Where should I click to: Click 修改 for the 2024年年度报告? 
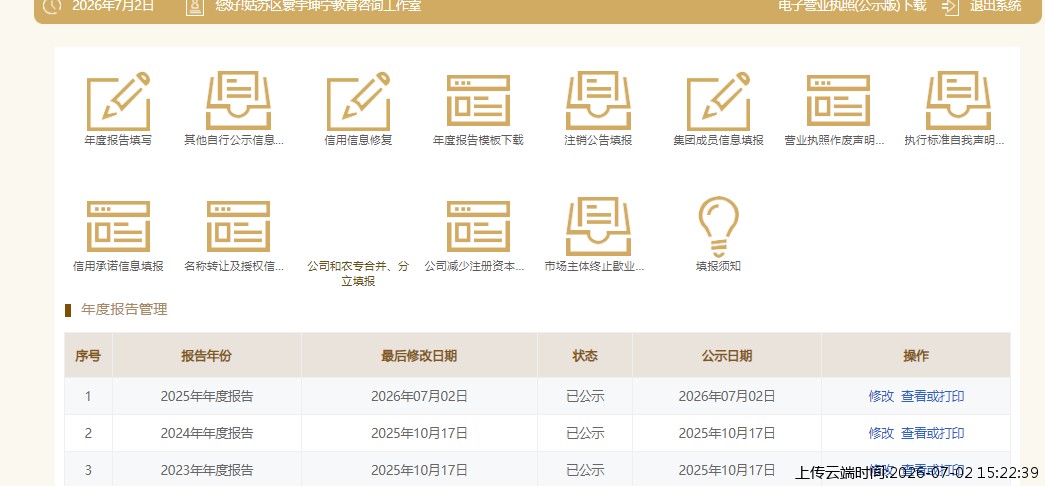(881, 433)
